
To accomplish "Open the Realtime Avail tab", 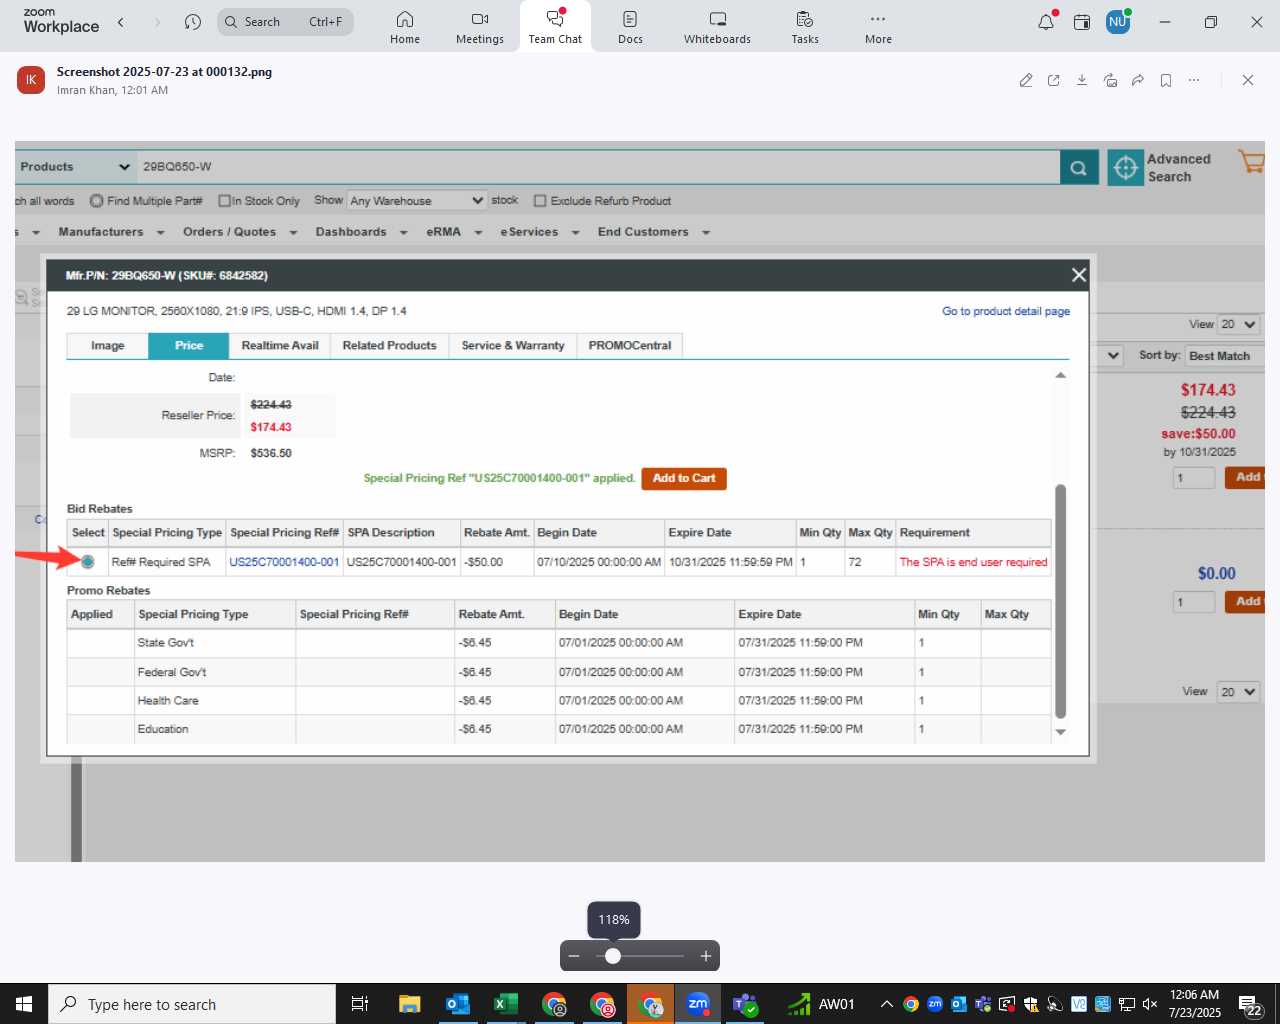I will (280, 346).
